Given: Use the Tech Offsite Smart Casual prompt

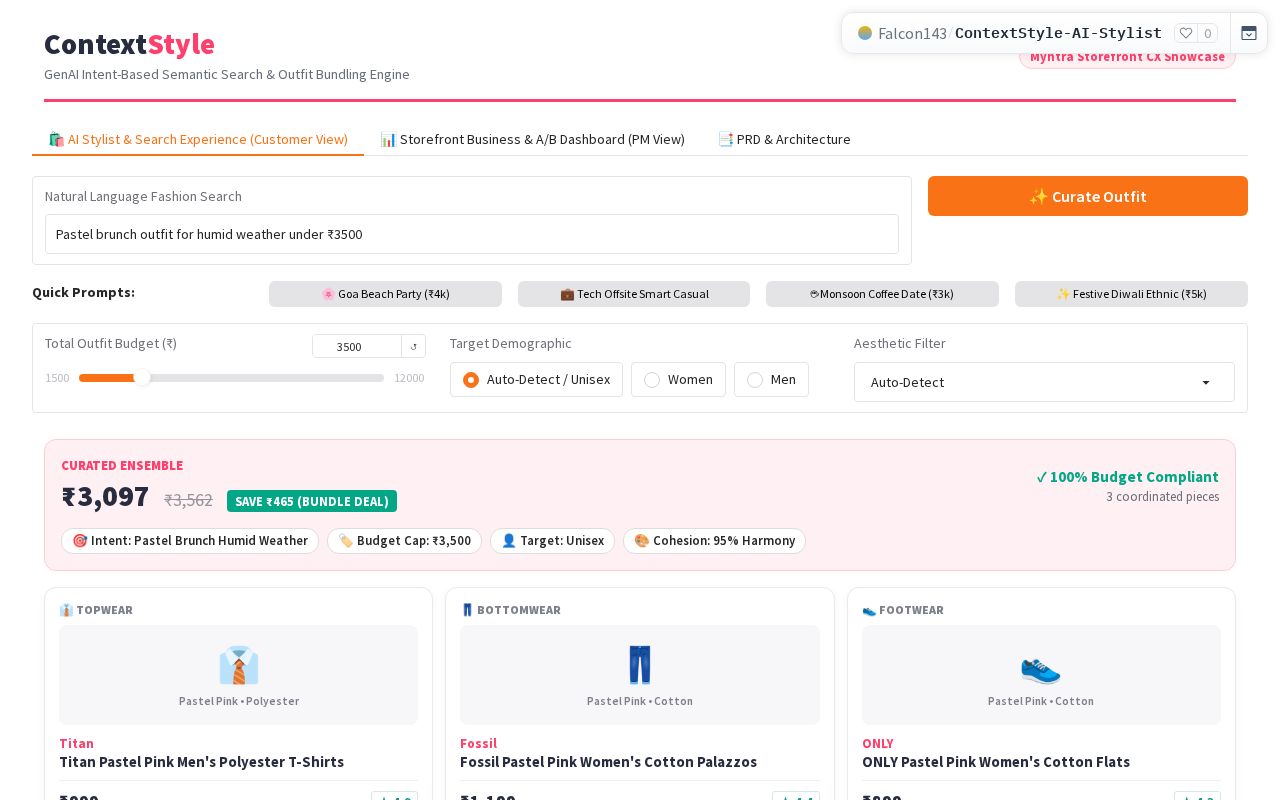Looking at the screenshot, I should coord(634,294).
